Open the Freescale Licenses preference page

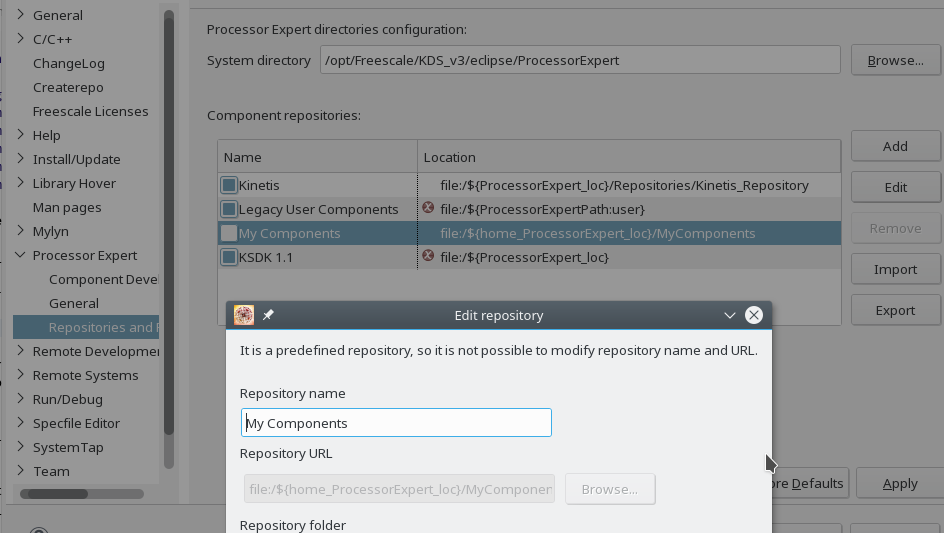[90, 111]
